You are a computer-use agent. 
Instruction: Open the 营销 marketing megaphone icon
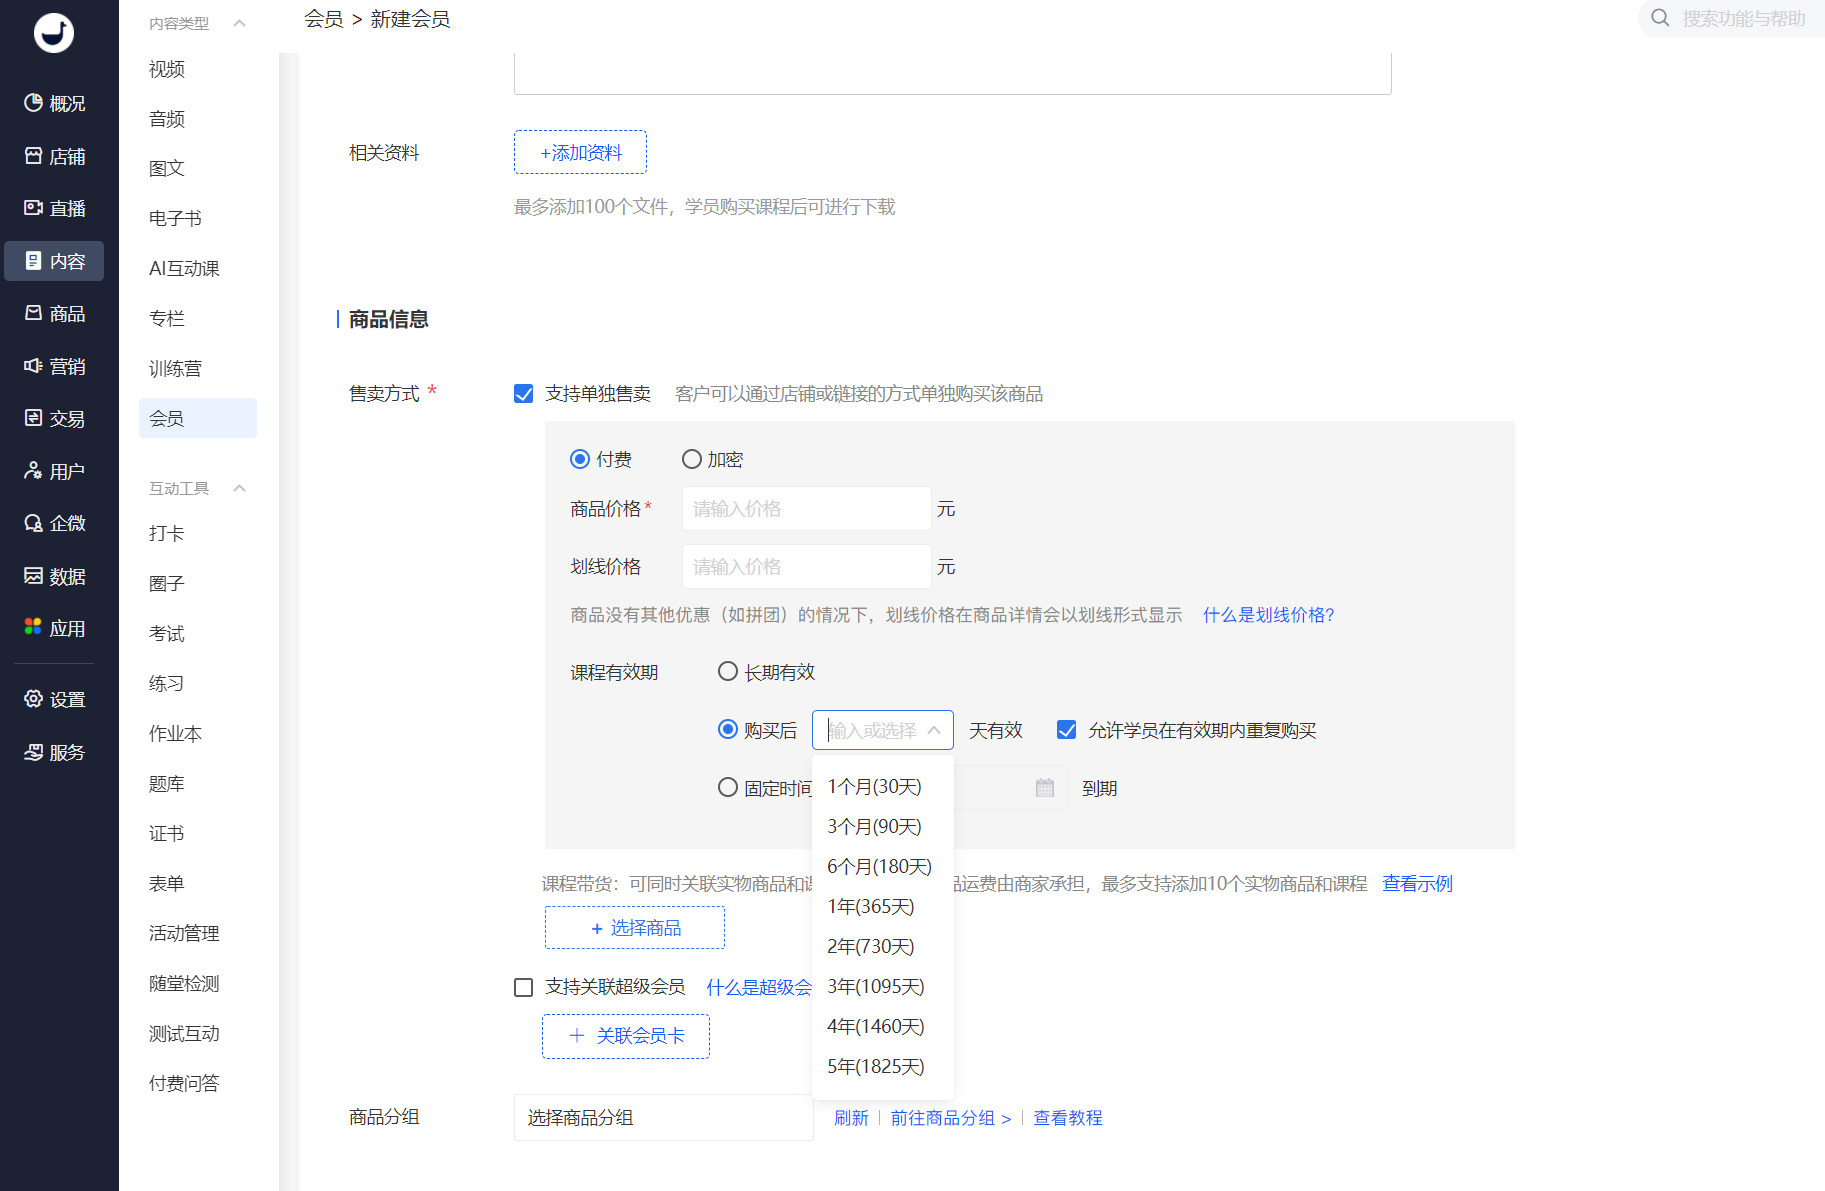pyautogui.click(x=34, y=366)
